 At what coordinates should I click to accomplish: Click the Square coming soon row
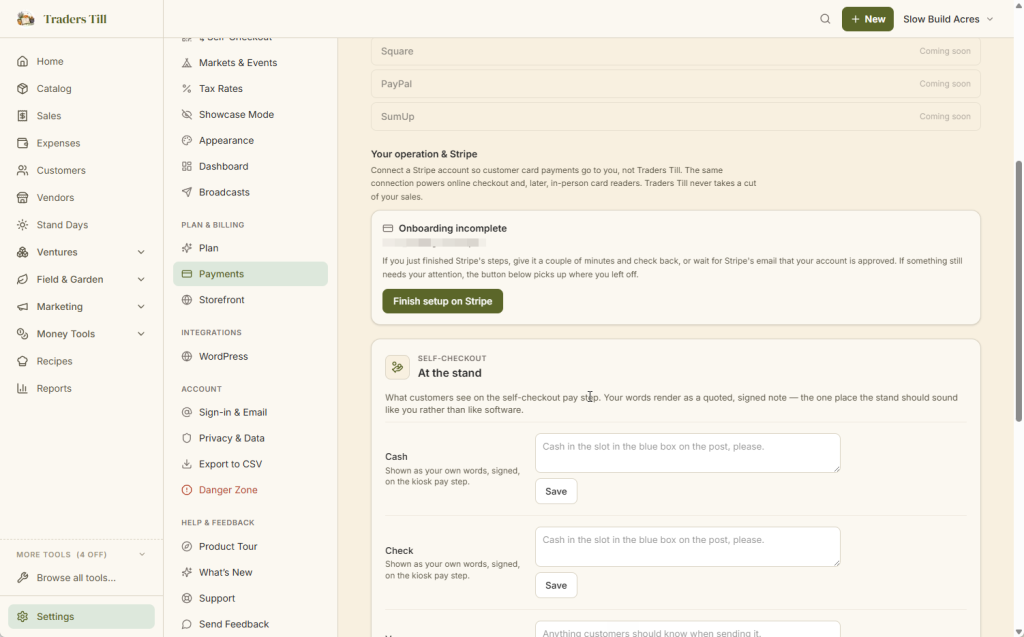[675, 51]
